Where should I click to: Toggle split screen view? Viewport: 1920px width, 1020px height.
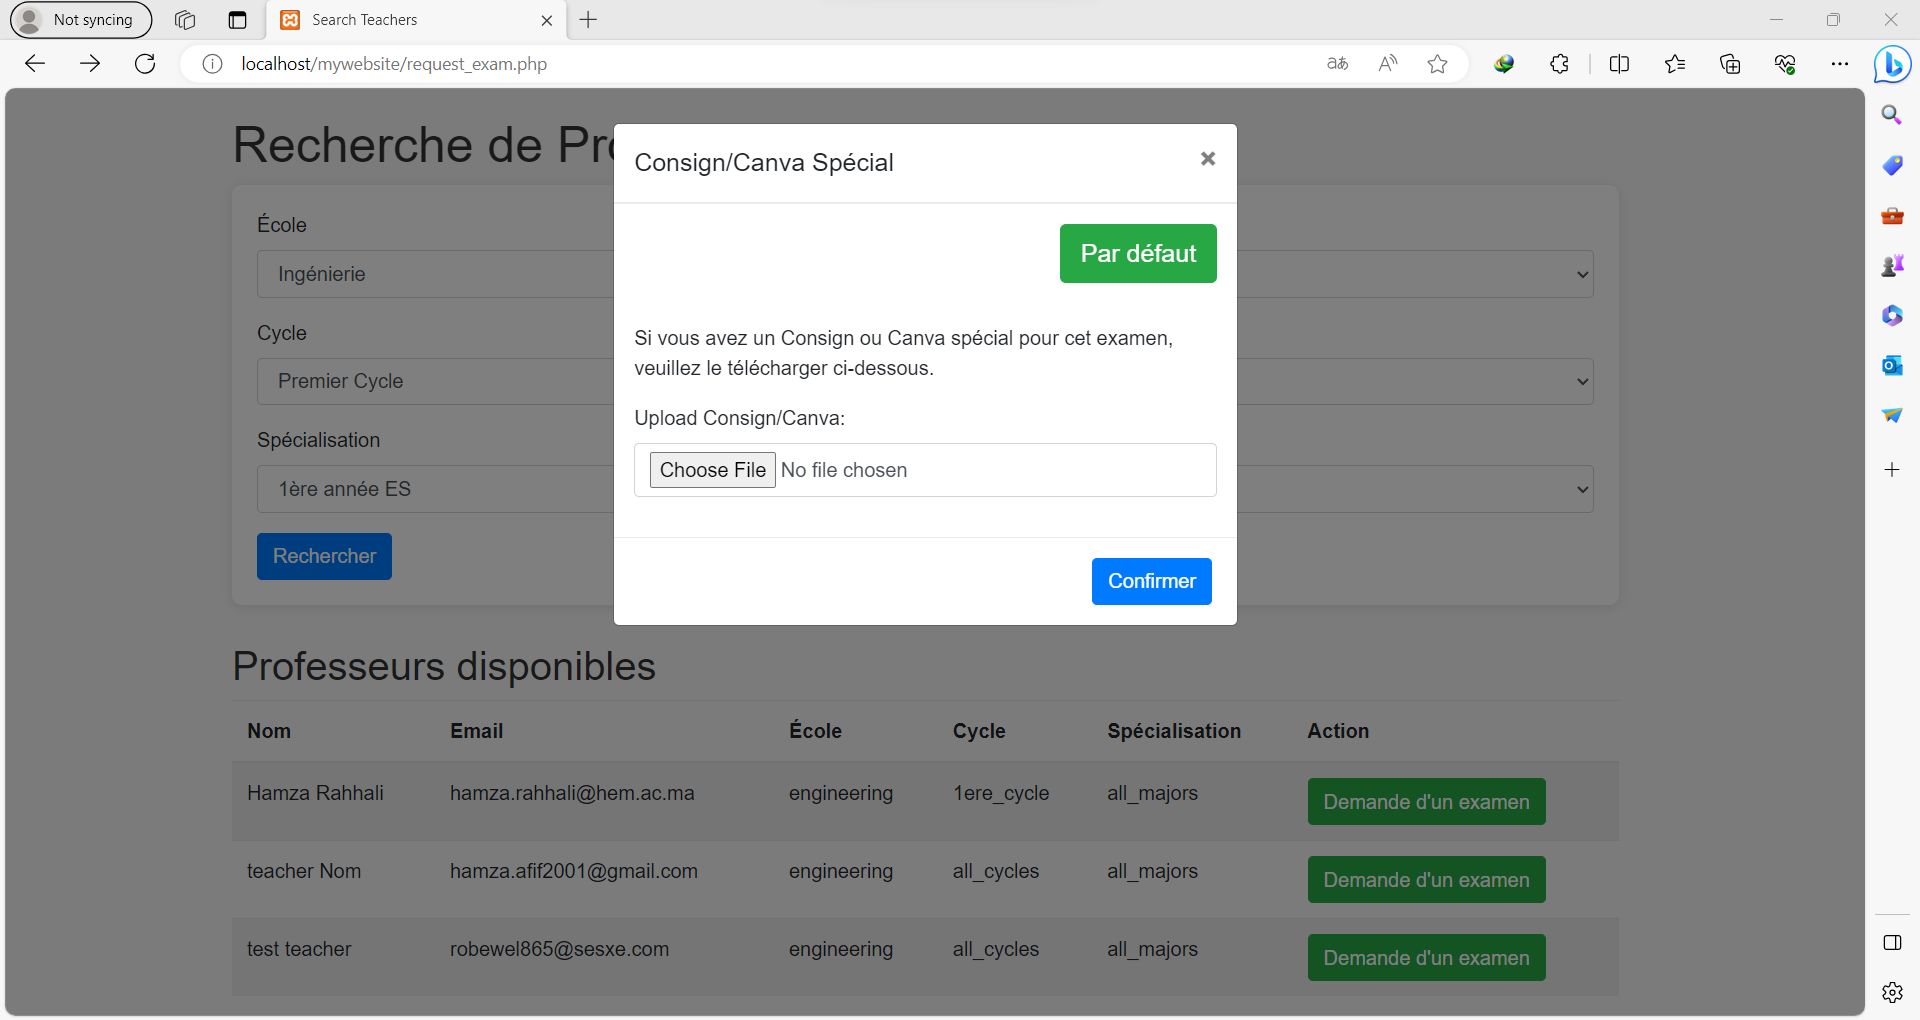click(1619, 64)
